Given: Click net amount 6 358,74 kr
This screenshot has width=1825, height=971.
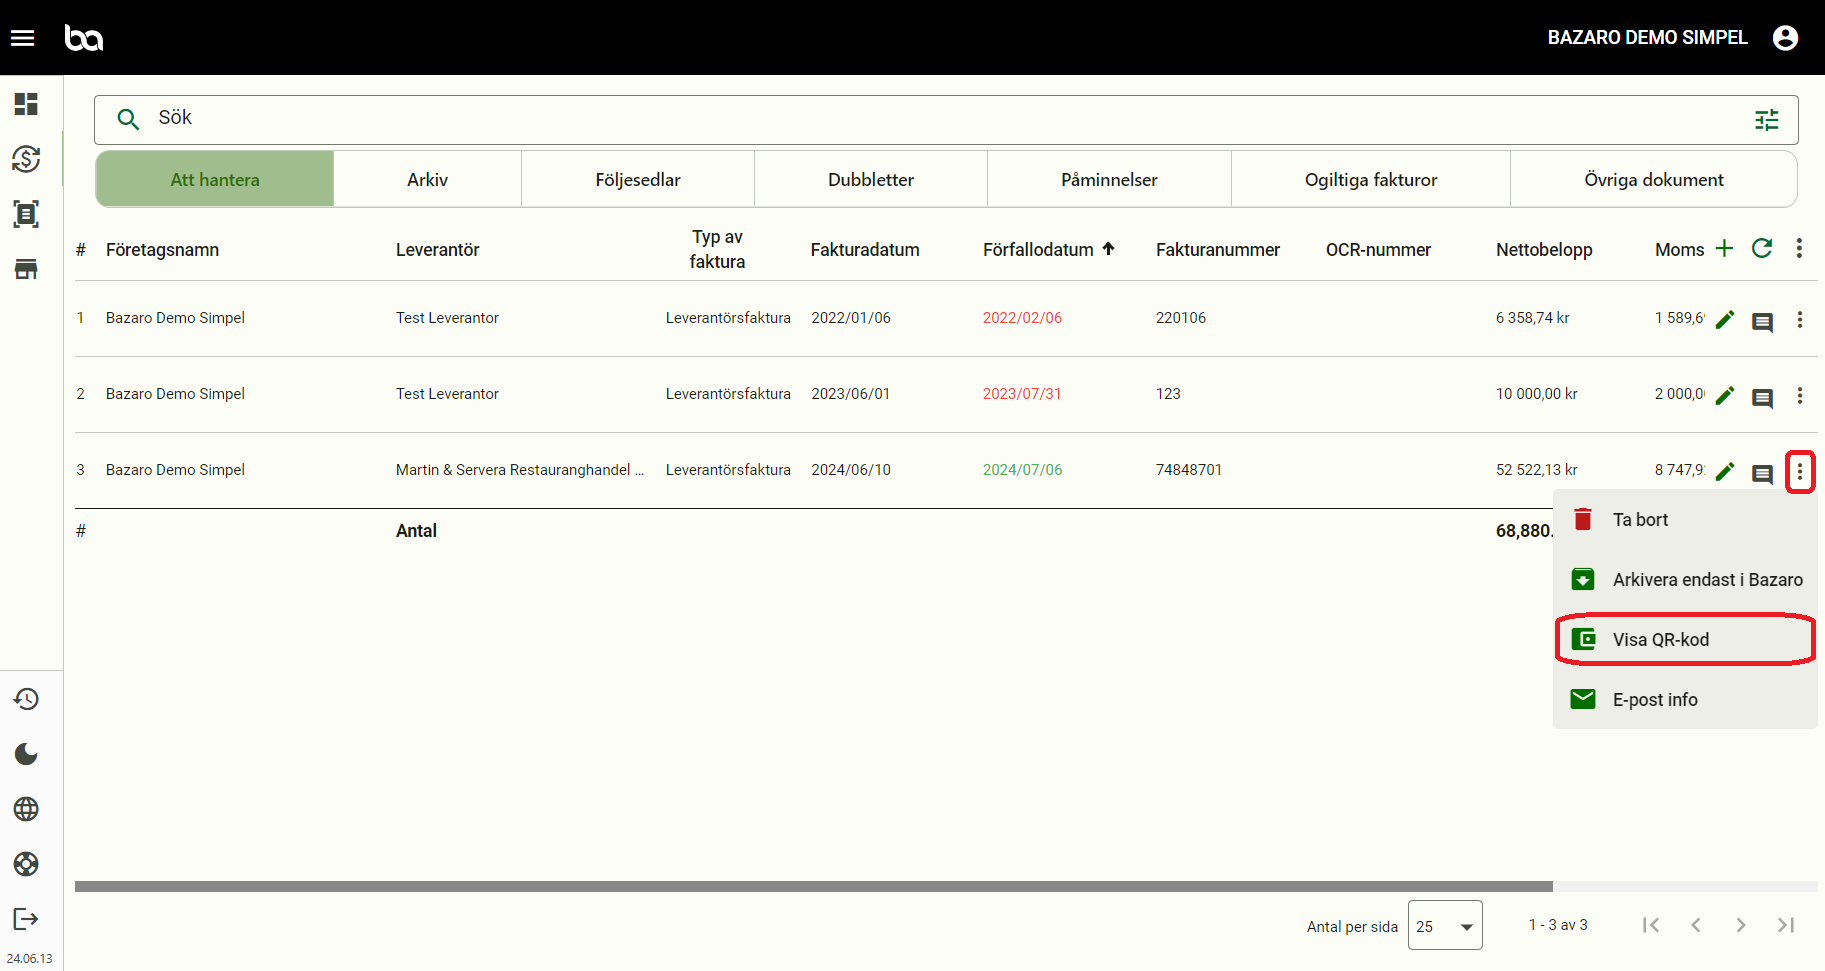Looking at the screenshot, I should click(x=1533, y=318).
